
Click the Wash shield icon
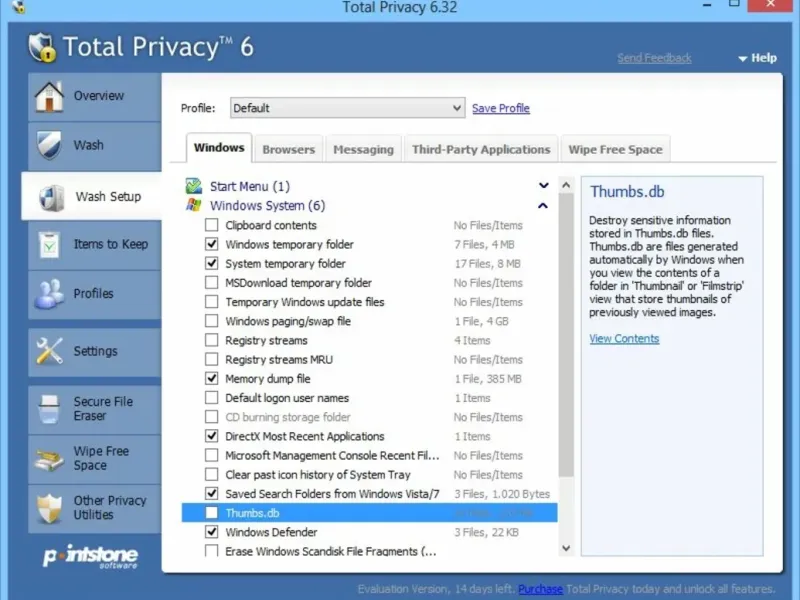pos(49,145)
